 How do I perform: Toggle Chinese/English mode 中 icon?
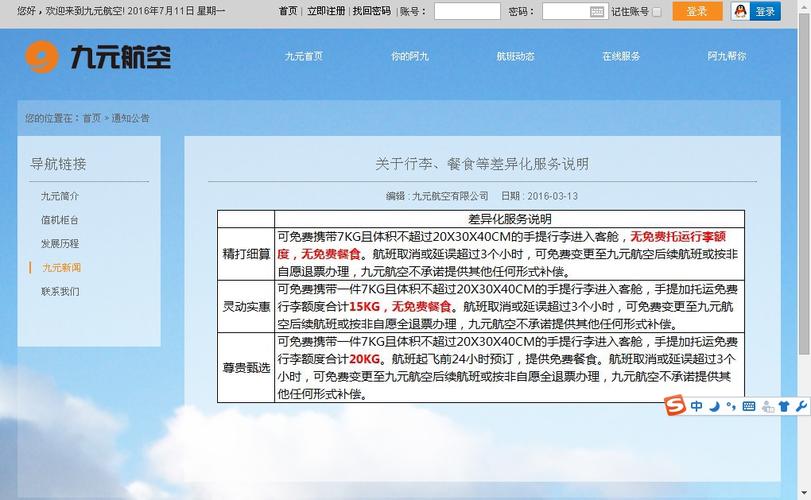click(696, 406)
